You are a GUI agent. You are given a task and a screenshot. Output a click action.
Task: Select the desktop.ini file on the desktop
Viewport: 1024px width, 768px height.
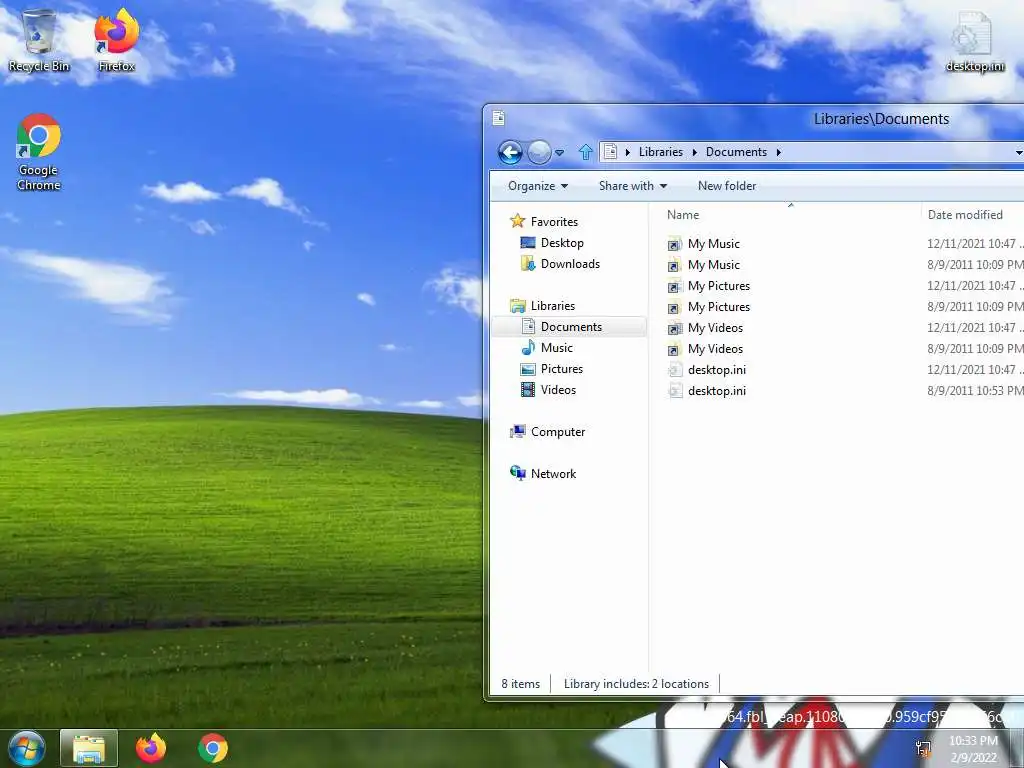pyautogui.click(x=975, y=40)
